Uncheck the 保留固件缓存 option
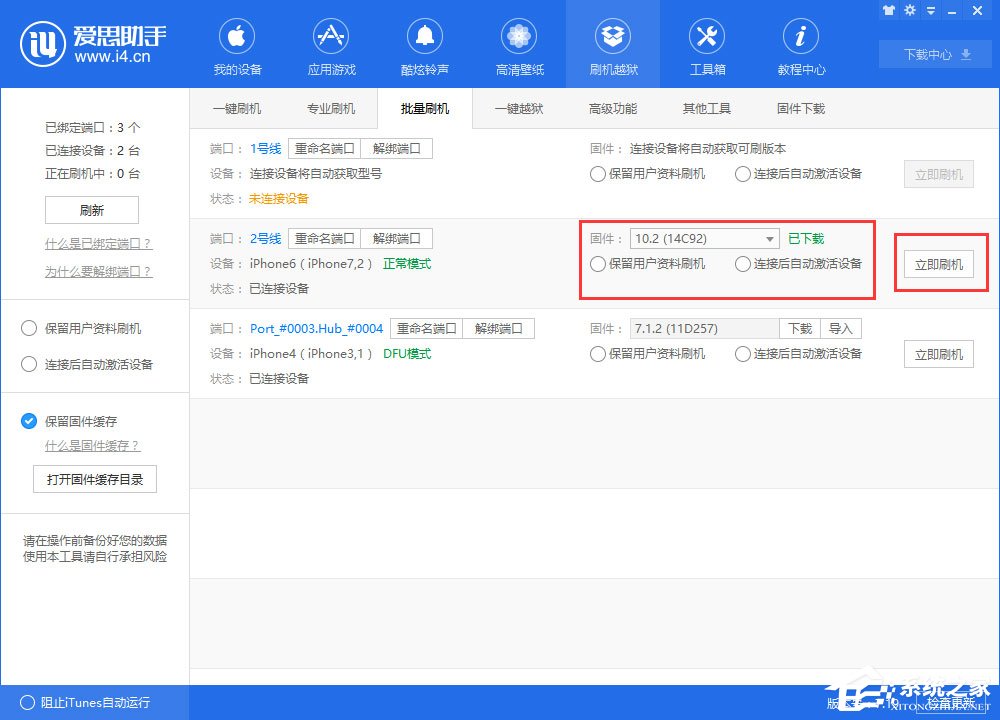Image resolution: width=1000 pixels, height=720 pixels. [x=27, y=421]
